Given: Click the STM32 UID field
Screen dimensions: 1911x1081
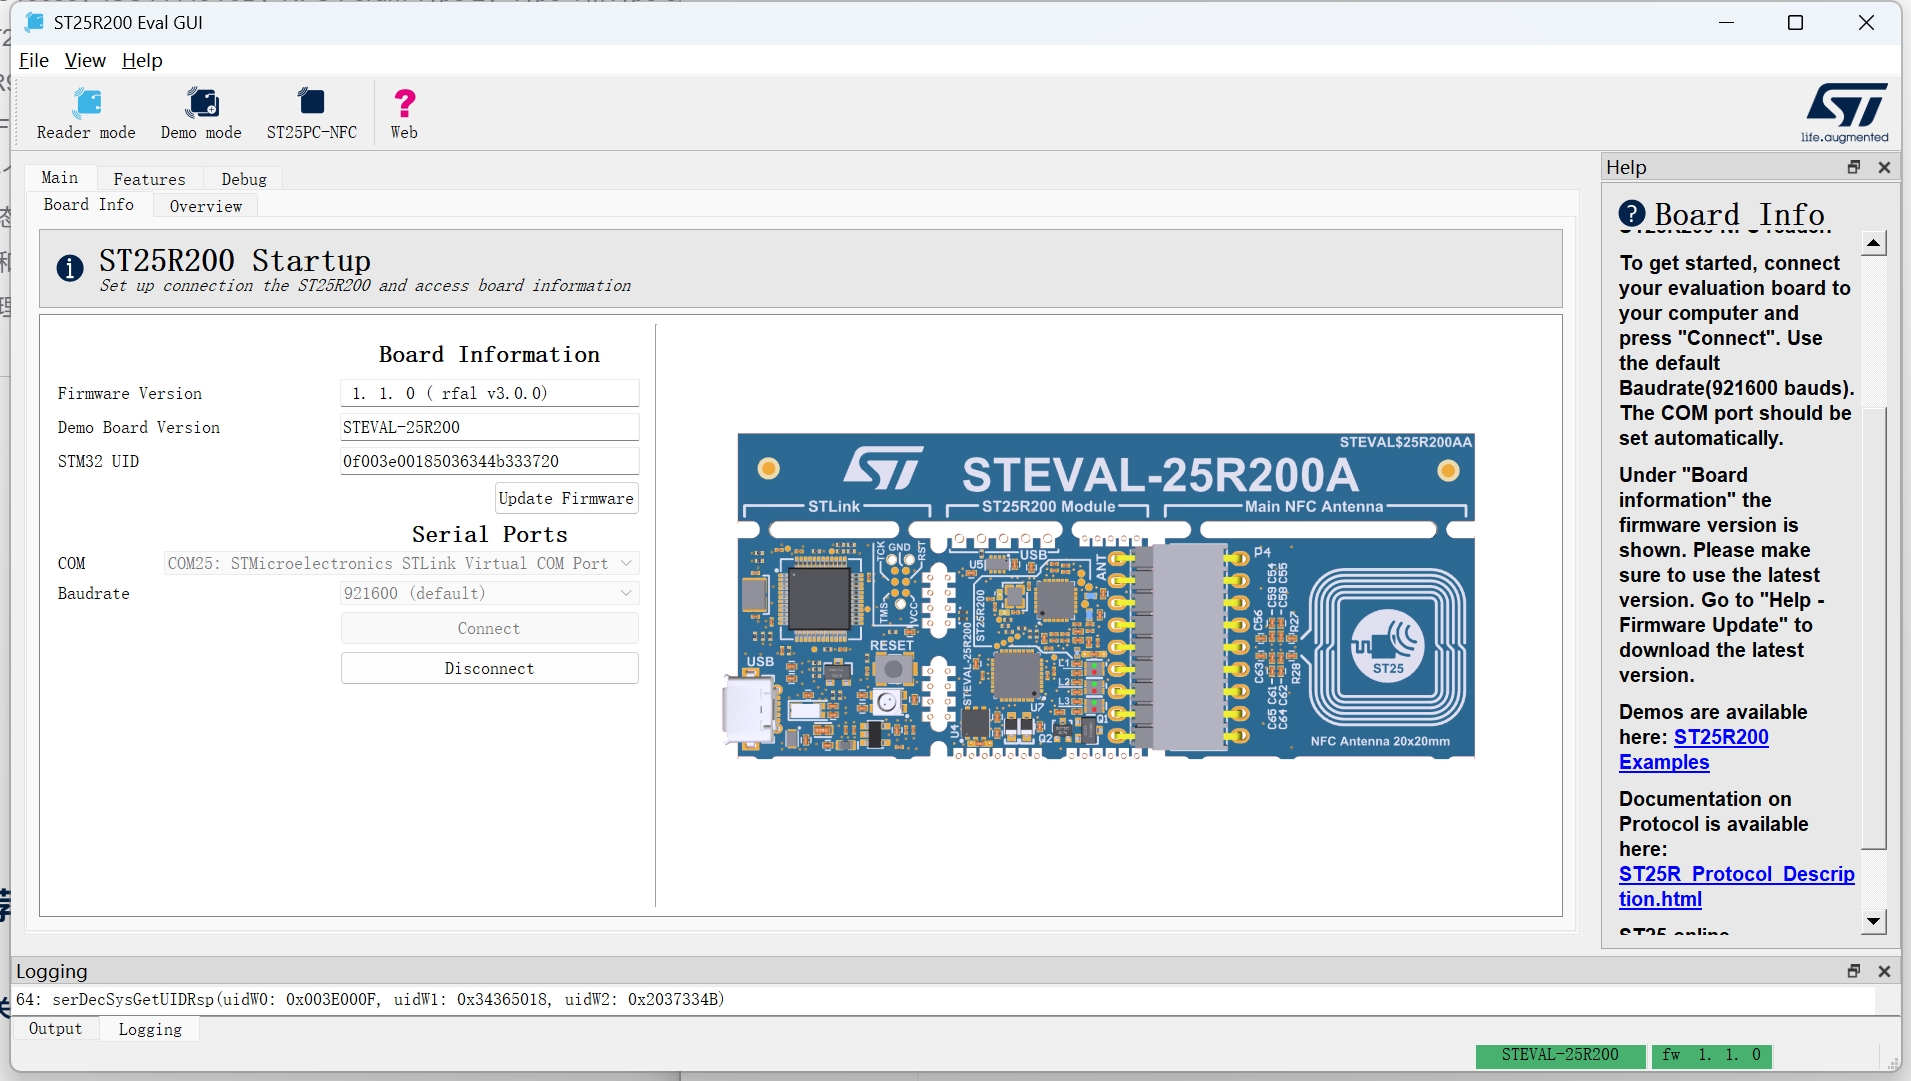Looking at the screenshot, I should tap(489, 461).
